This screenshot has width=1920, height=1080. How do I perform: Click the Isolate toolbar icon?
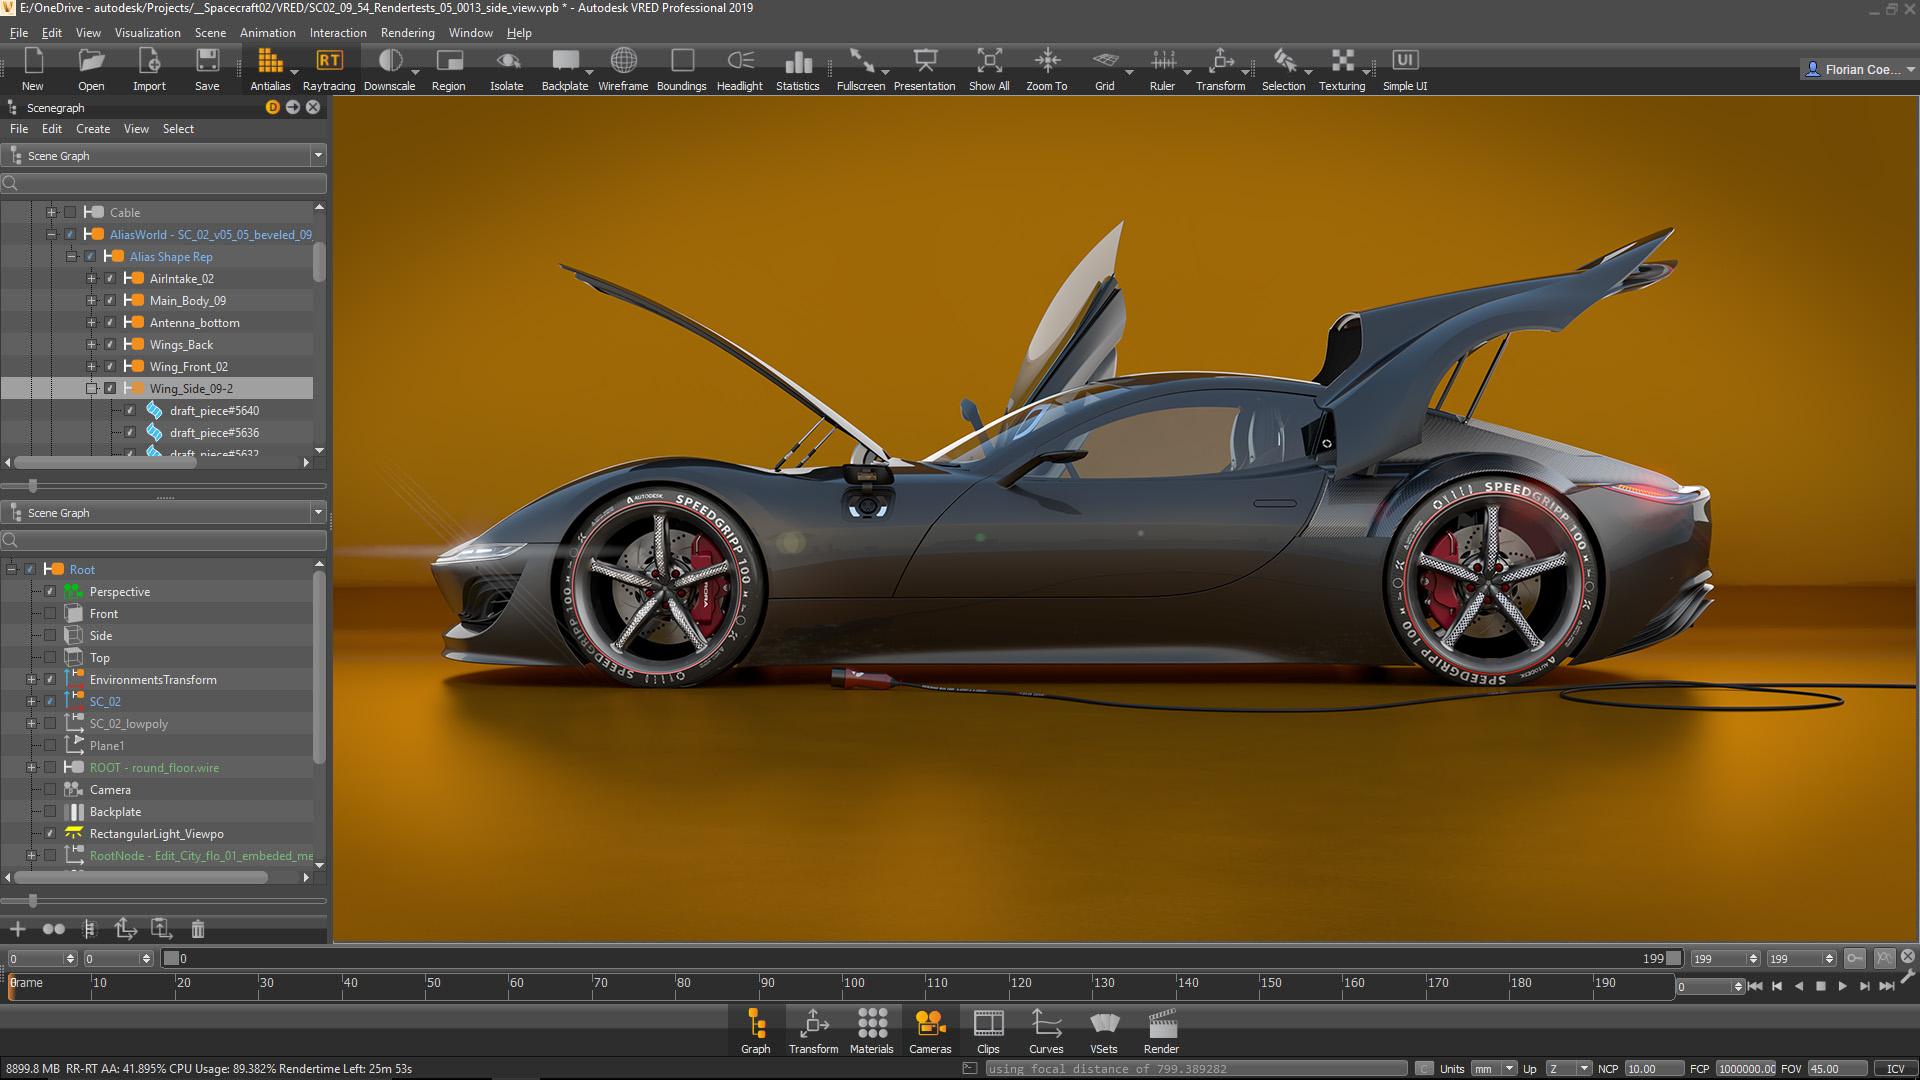507,62
